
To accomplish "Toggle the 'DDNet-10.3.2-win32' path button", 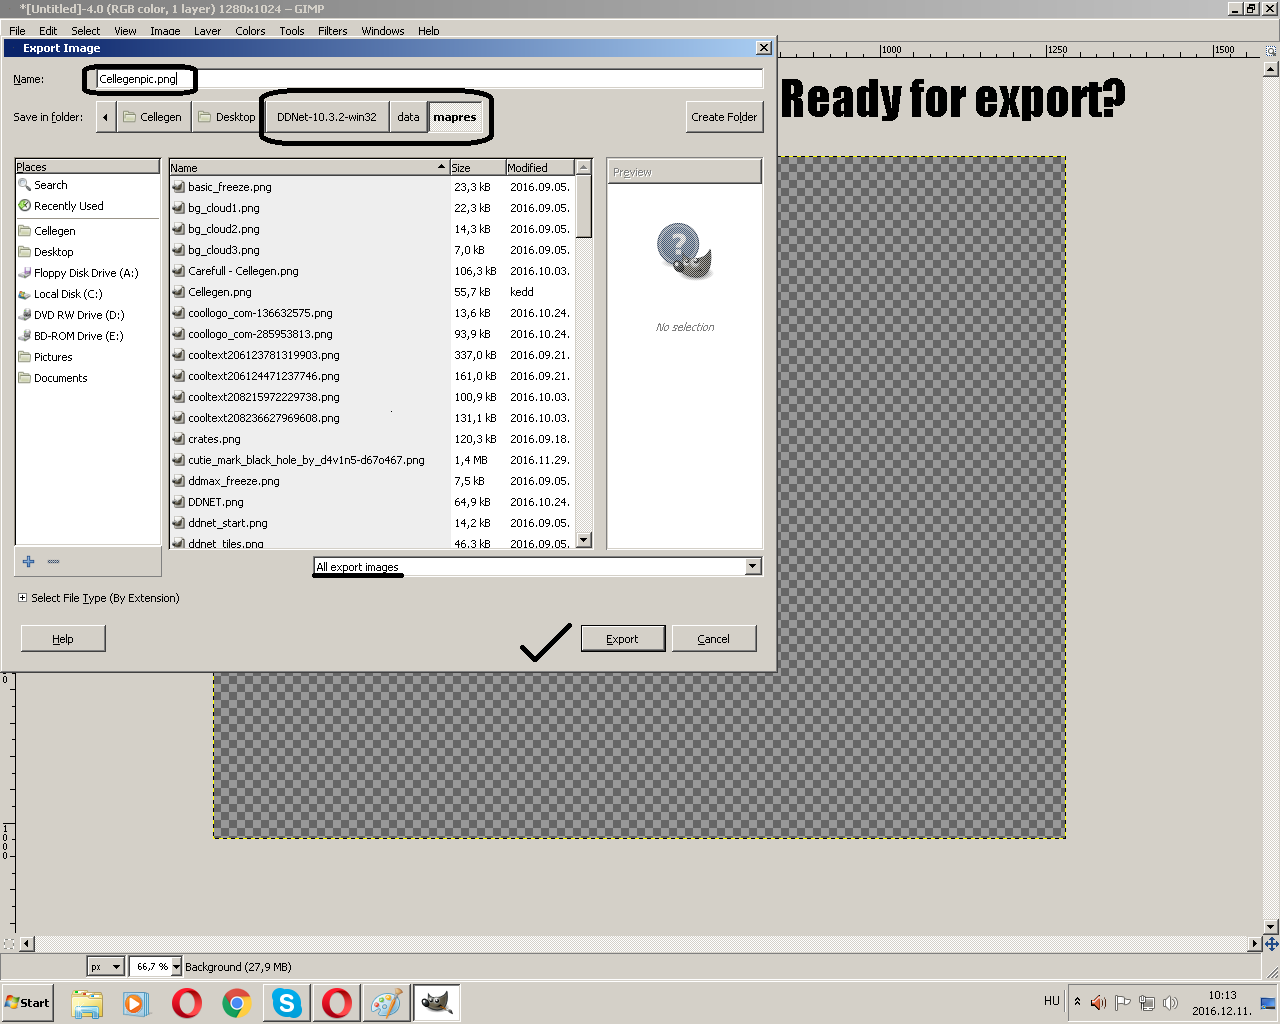I will (327, 117).
